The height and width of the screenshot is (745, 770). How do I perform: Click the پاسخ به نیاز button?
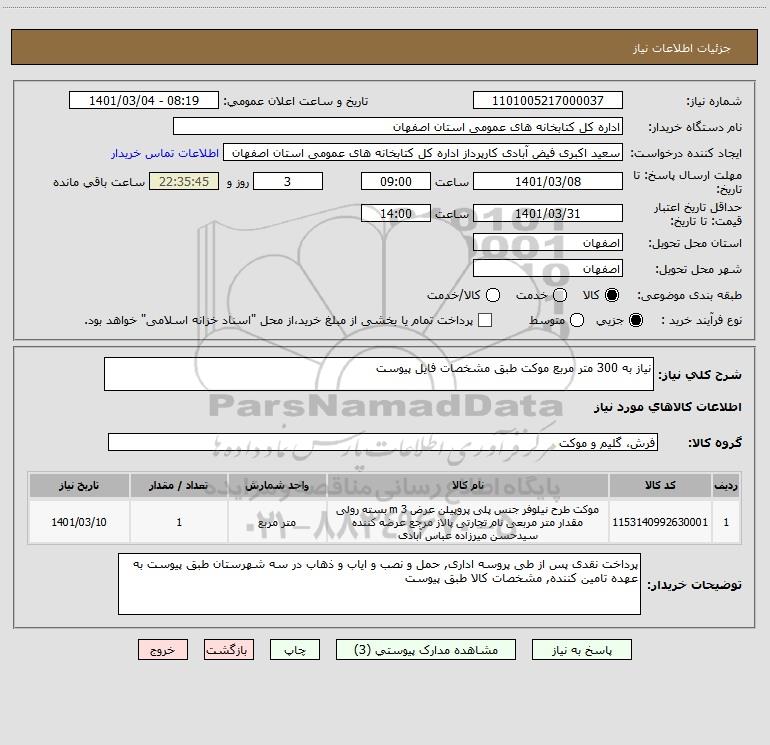point(581,650)
